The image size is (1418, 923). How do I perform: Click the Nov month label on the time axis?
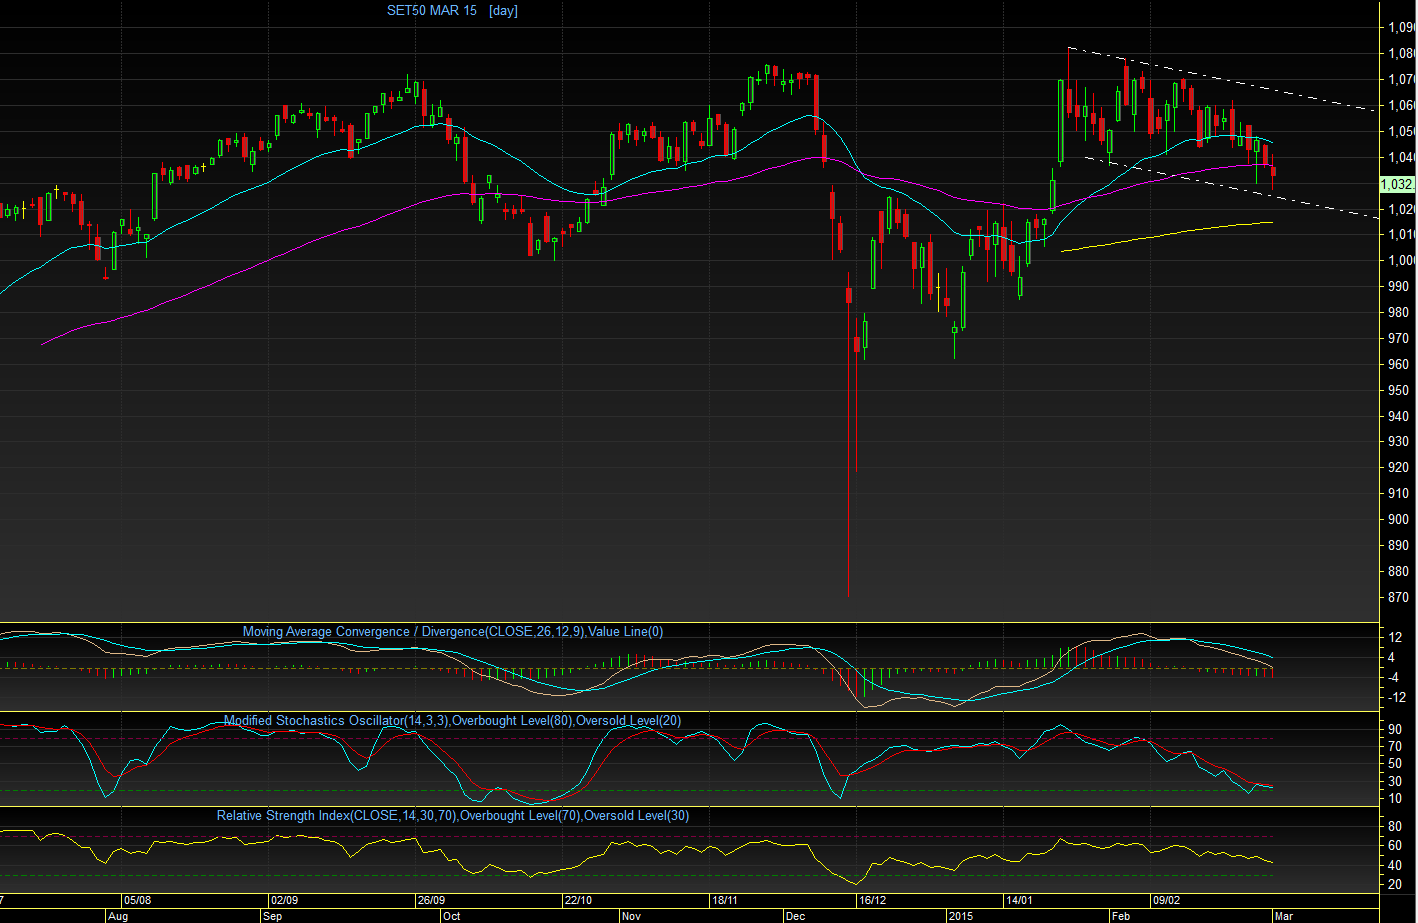631,916
